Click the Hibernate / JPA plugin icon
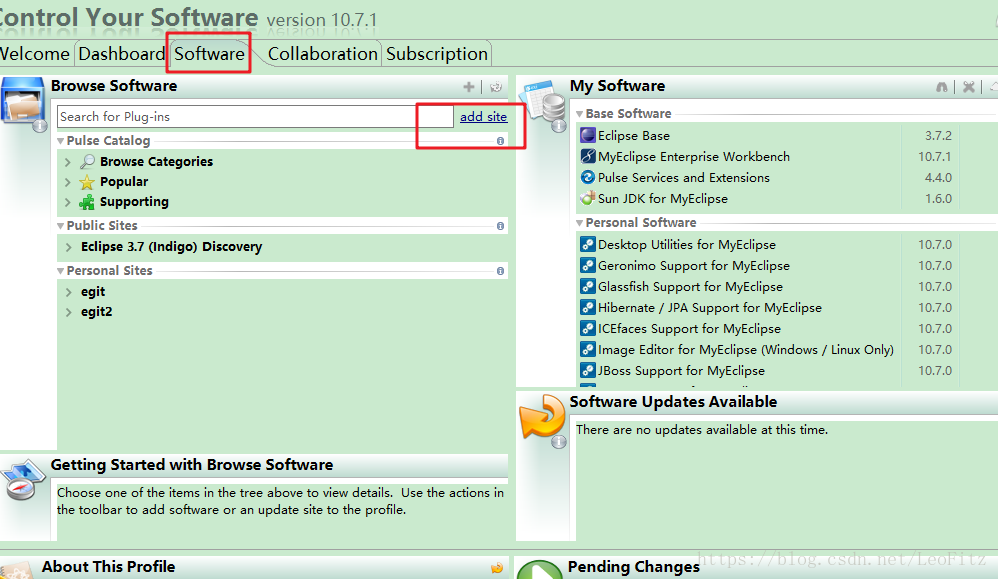Image resolution: width=998 pixels, height=579 pixels. click(x=588, y=307)
